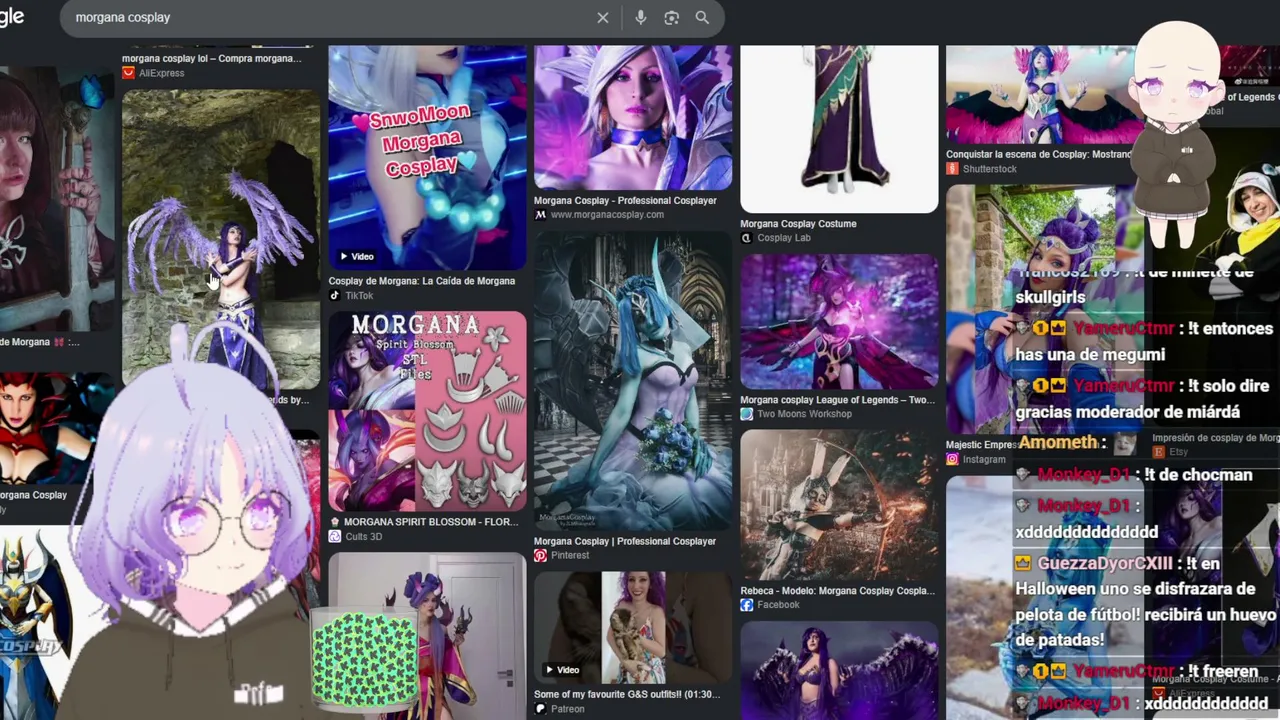Click the 'Patreon' source name text
Viewport: 1280px width, 720px height.
pyautogui.click(x=567, y=709)
